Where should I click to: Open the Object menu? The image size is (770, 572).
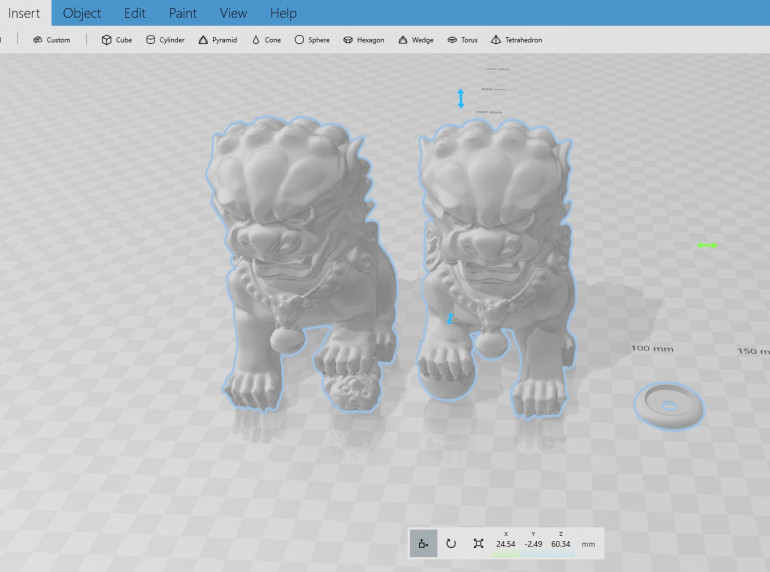[x=82, y=13]
